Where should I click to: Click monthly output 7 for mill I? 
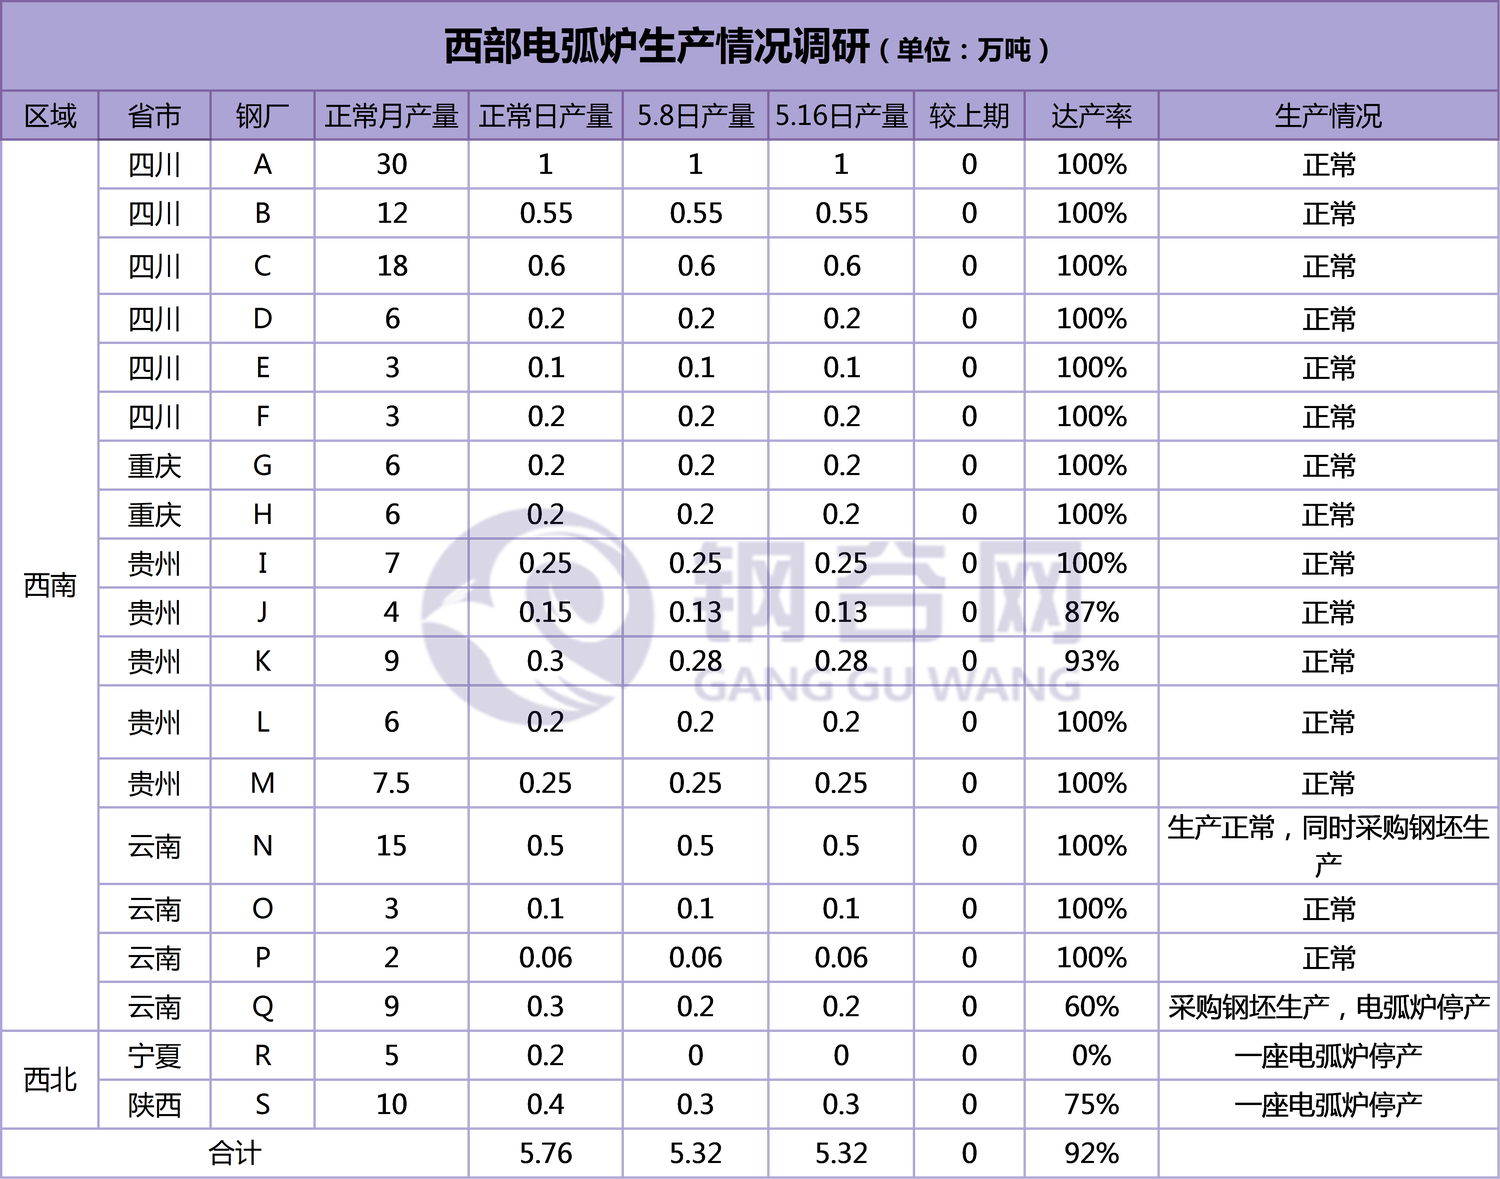click(x=391, y=563)
